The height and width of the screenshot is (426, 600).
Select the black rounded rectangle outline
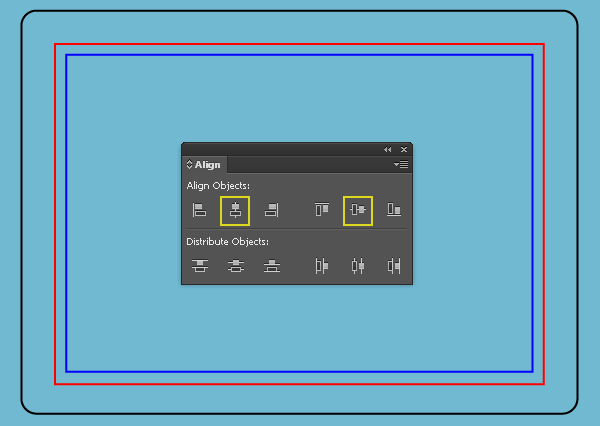[299, 11]
